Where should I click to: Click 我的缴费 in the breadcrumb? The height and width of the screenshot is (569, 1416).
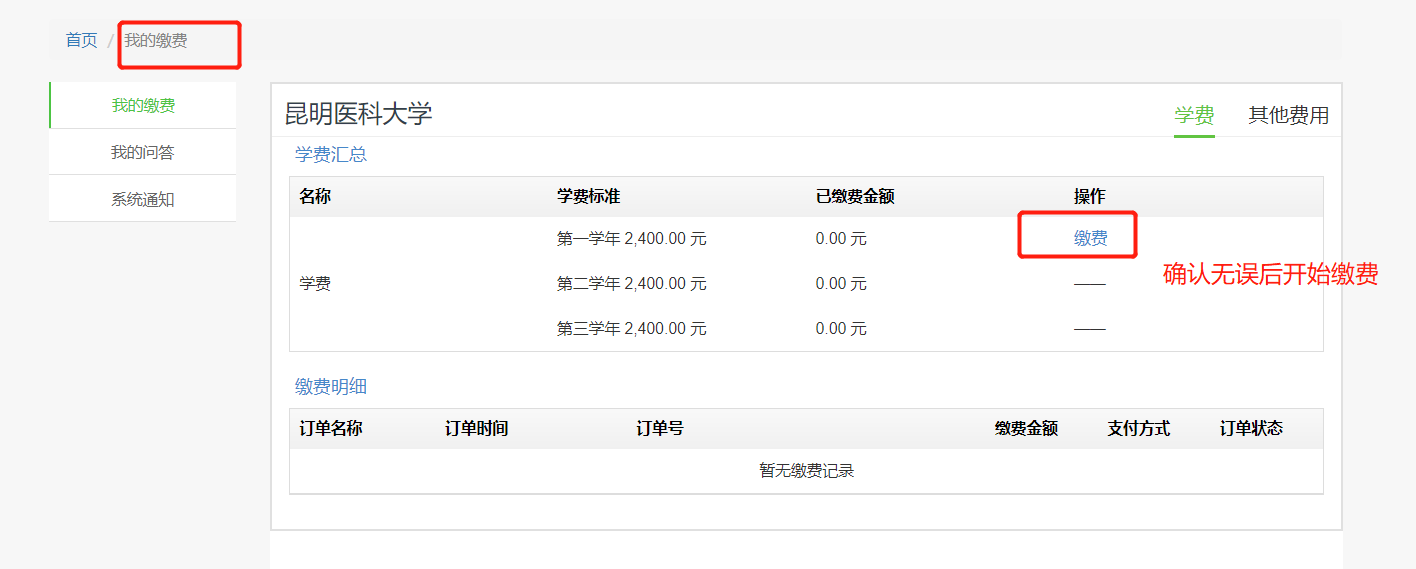tap(156, 41)
